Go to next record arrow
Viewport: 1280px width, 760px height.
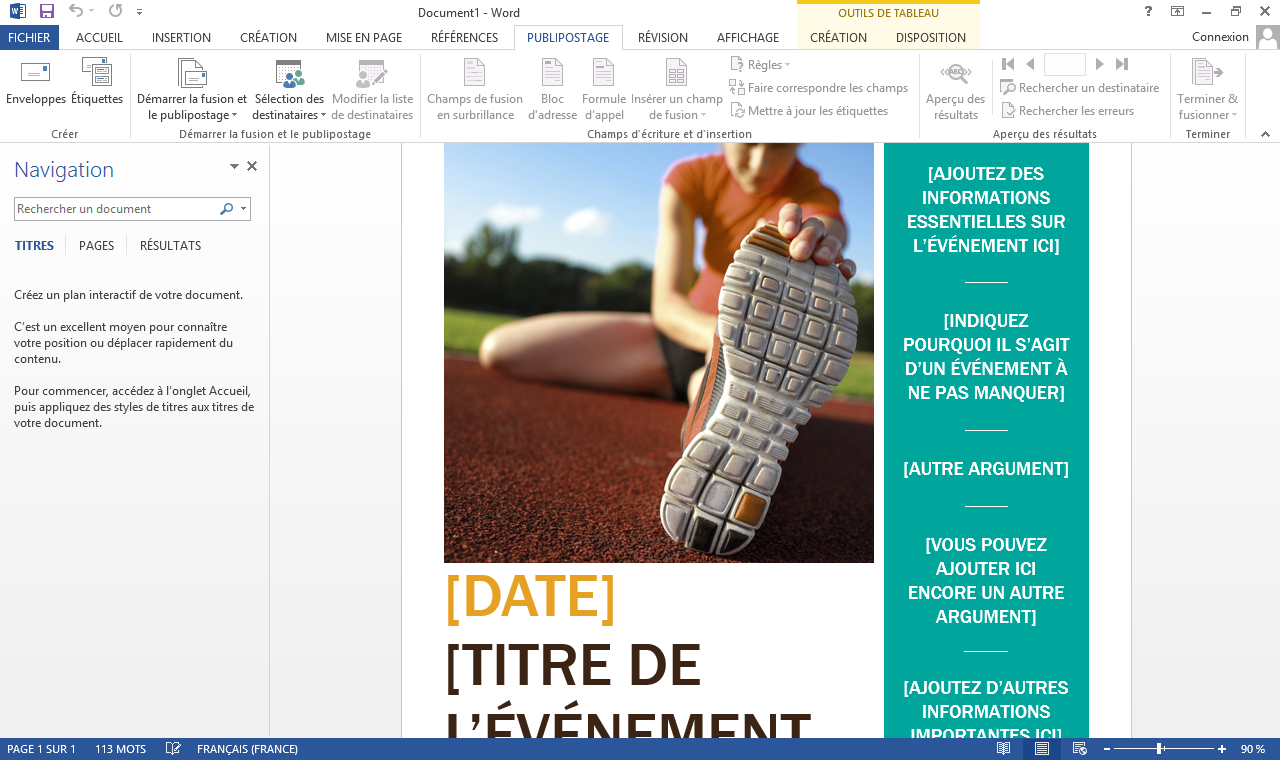[1099, 64]
